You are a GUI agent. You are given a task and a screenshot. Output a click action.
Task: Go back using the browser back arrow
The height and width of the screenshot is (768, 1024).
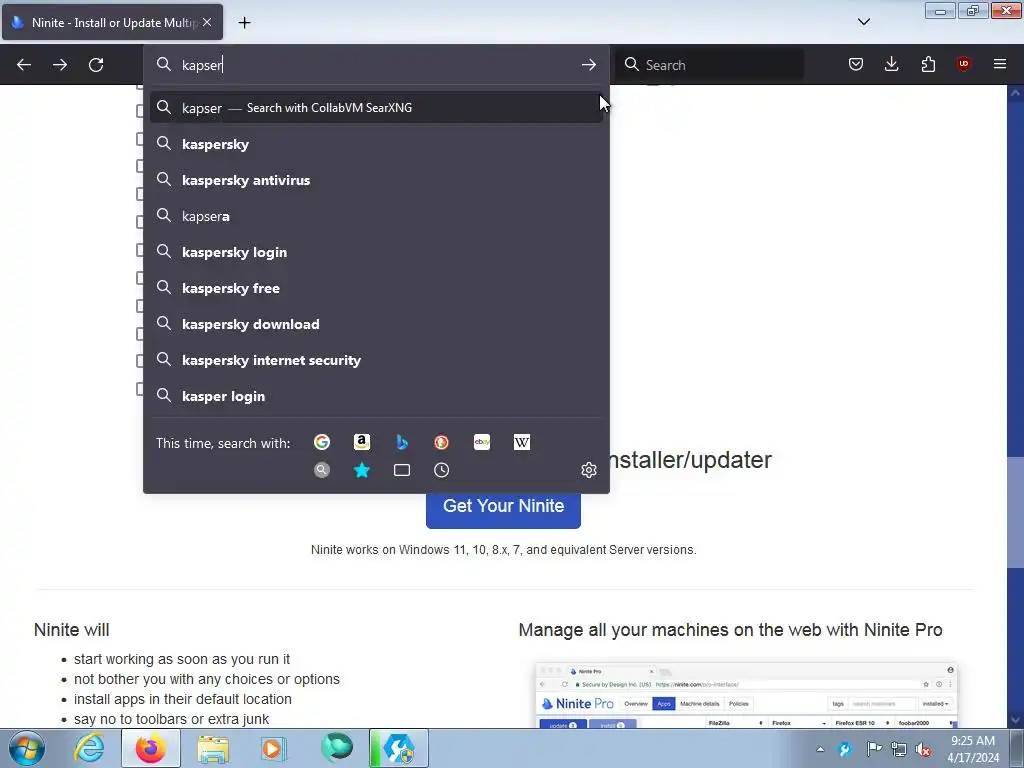tap(24, 65)
